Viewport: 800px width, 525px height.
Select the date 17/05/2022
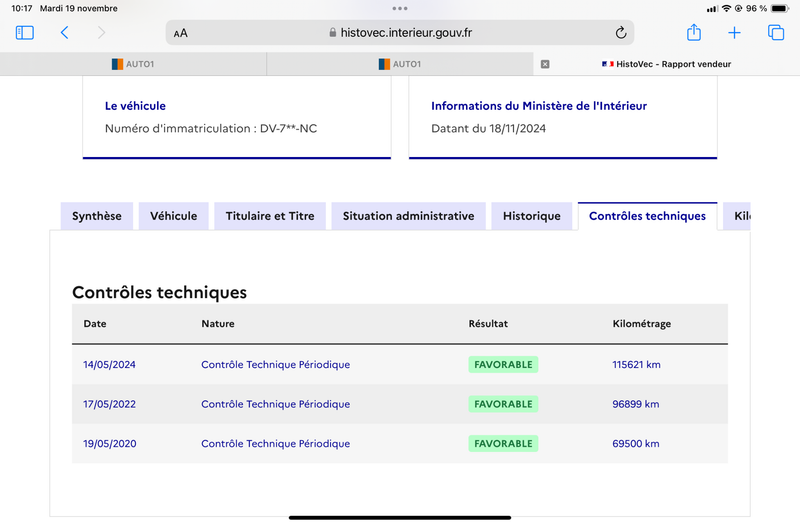tap(109, 404)
